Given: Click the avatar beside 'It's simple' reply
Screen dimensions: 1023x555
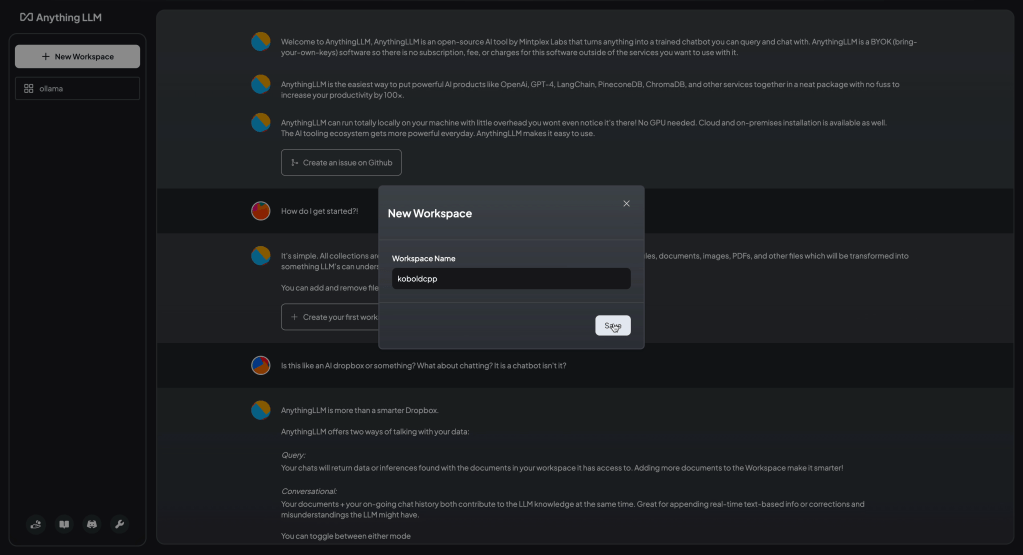Looking at the screenshot, I should pyautogui.click(x=261, y=256).
